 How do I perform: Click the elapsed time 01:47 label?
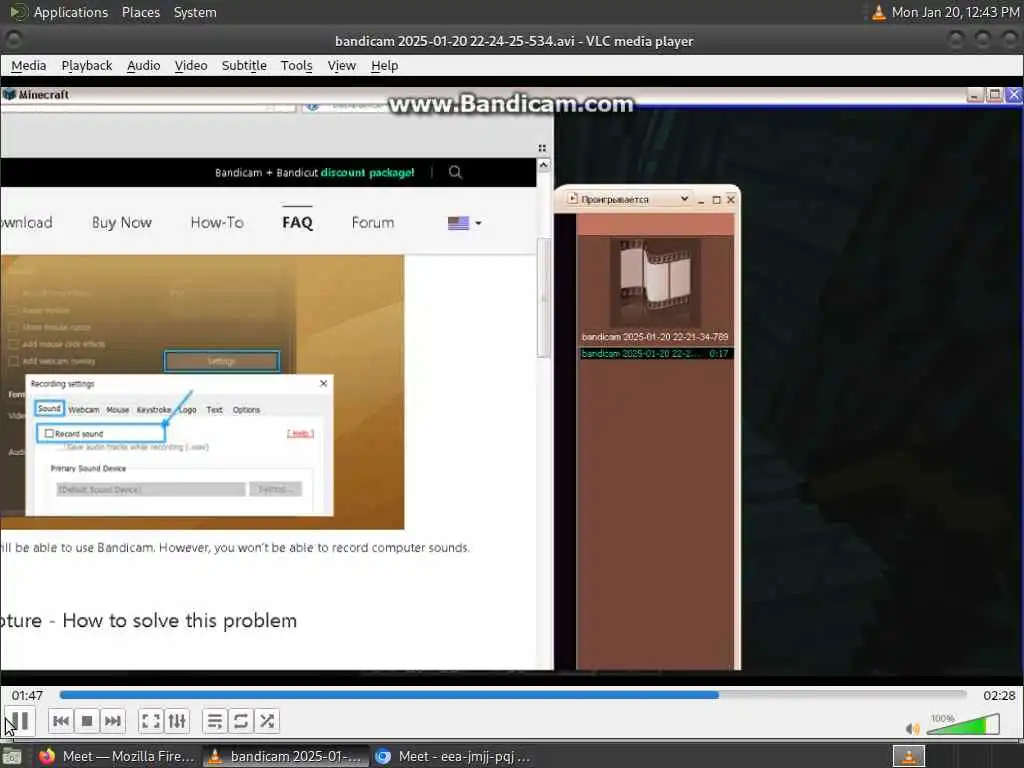[x=27, y=696]
